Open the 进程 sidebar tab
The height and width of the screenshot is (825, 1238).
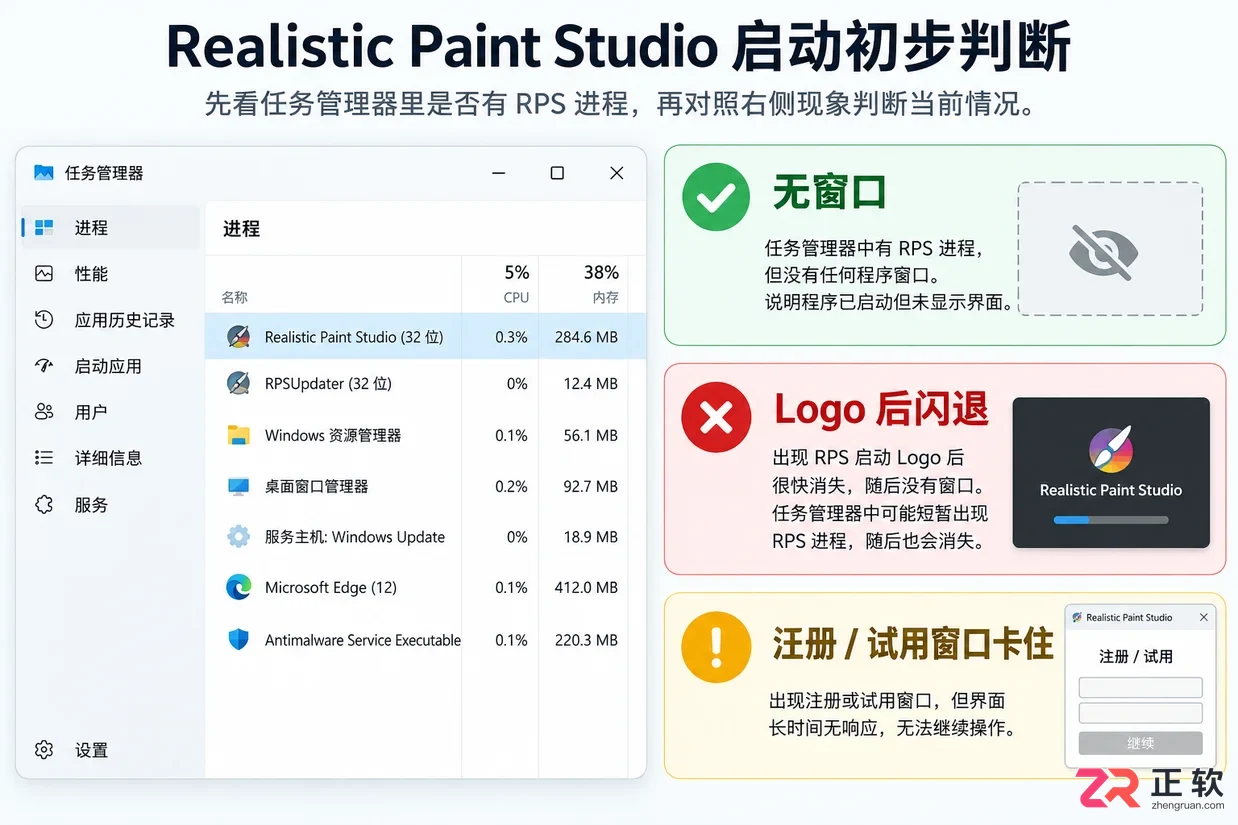coord(111,228)
